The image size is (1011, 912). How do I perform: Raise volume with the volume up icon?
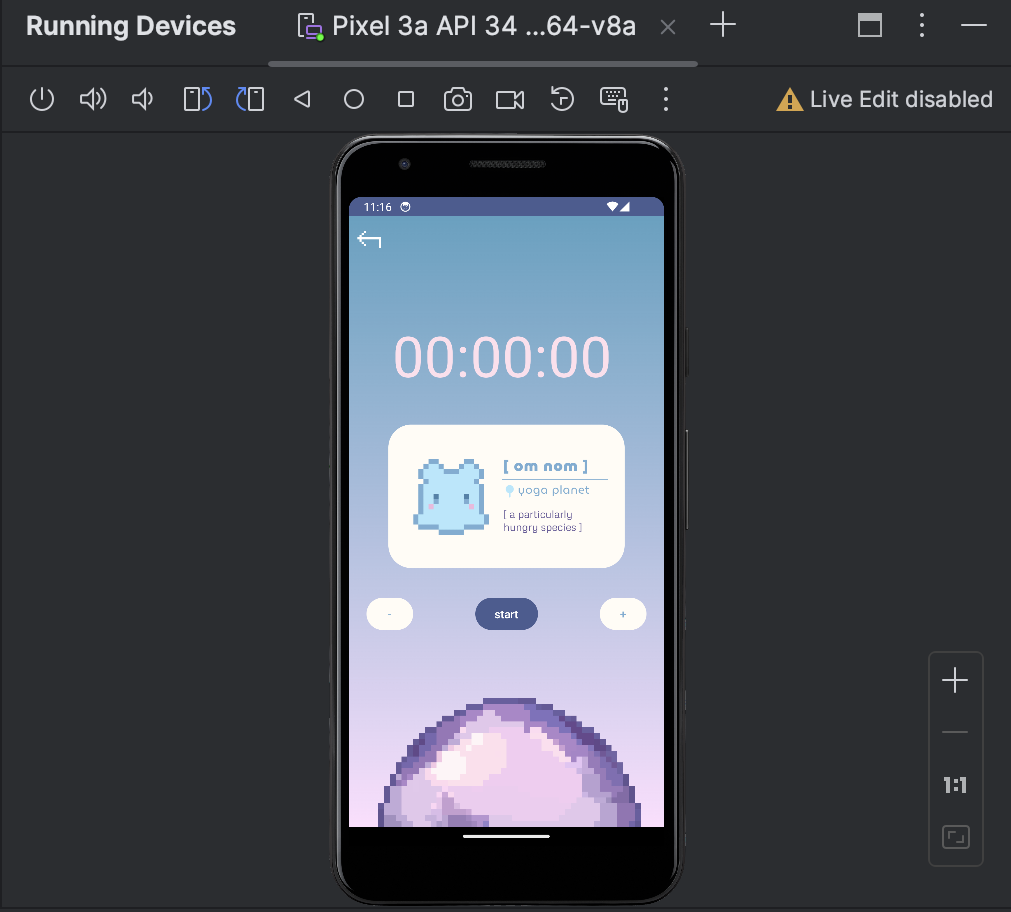coord(93,99)
